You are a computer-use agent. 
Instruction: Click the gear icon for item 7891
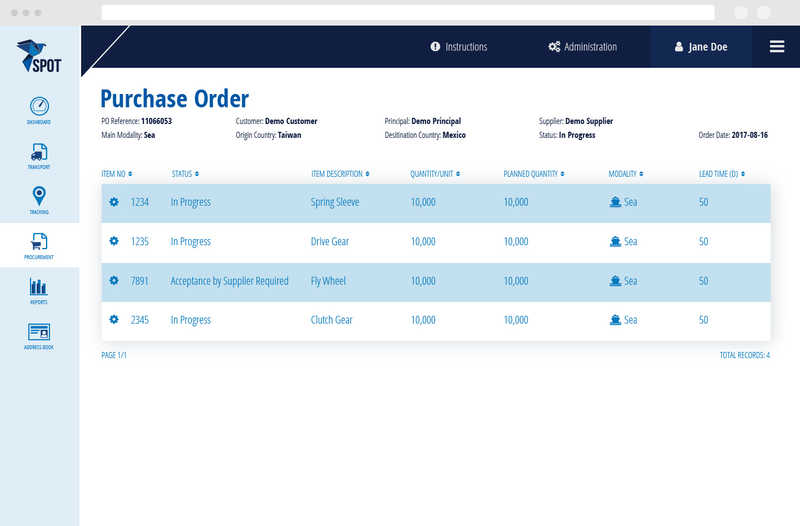114,281
